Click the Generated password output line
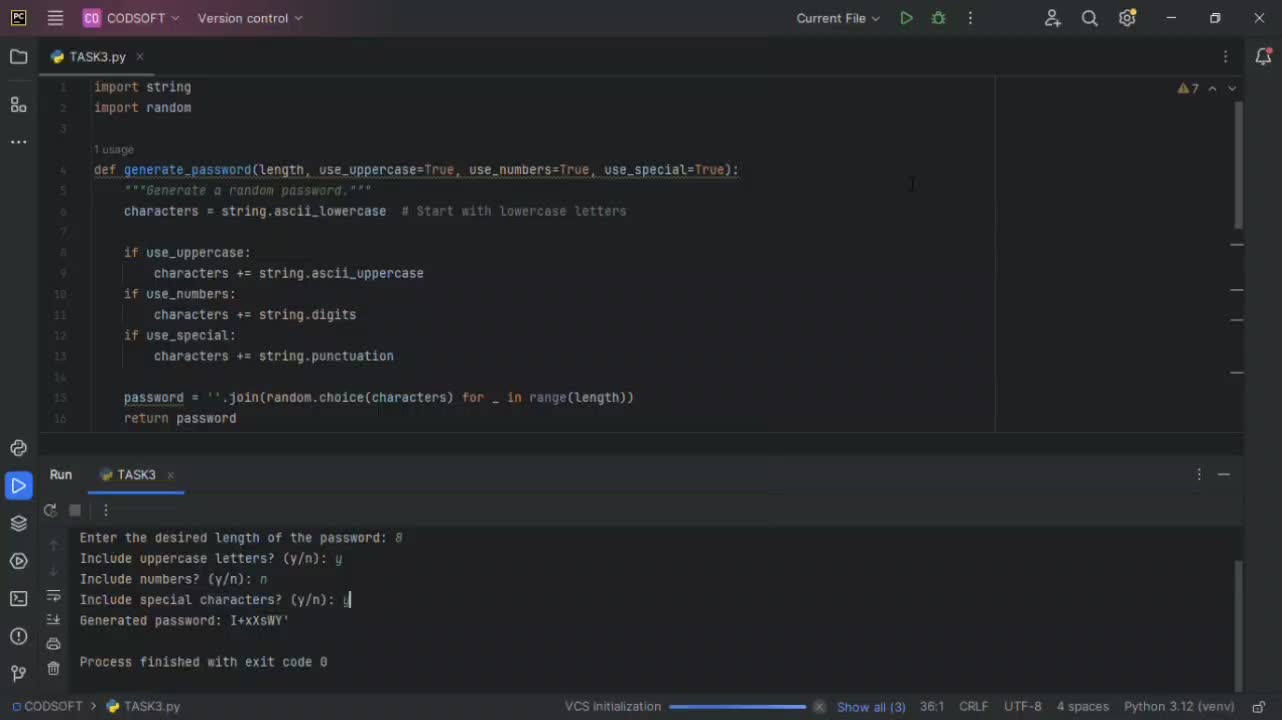The width and height of the screenshot is (1282, 720). [185, 621]
